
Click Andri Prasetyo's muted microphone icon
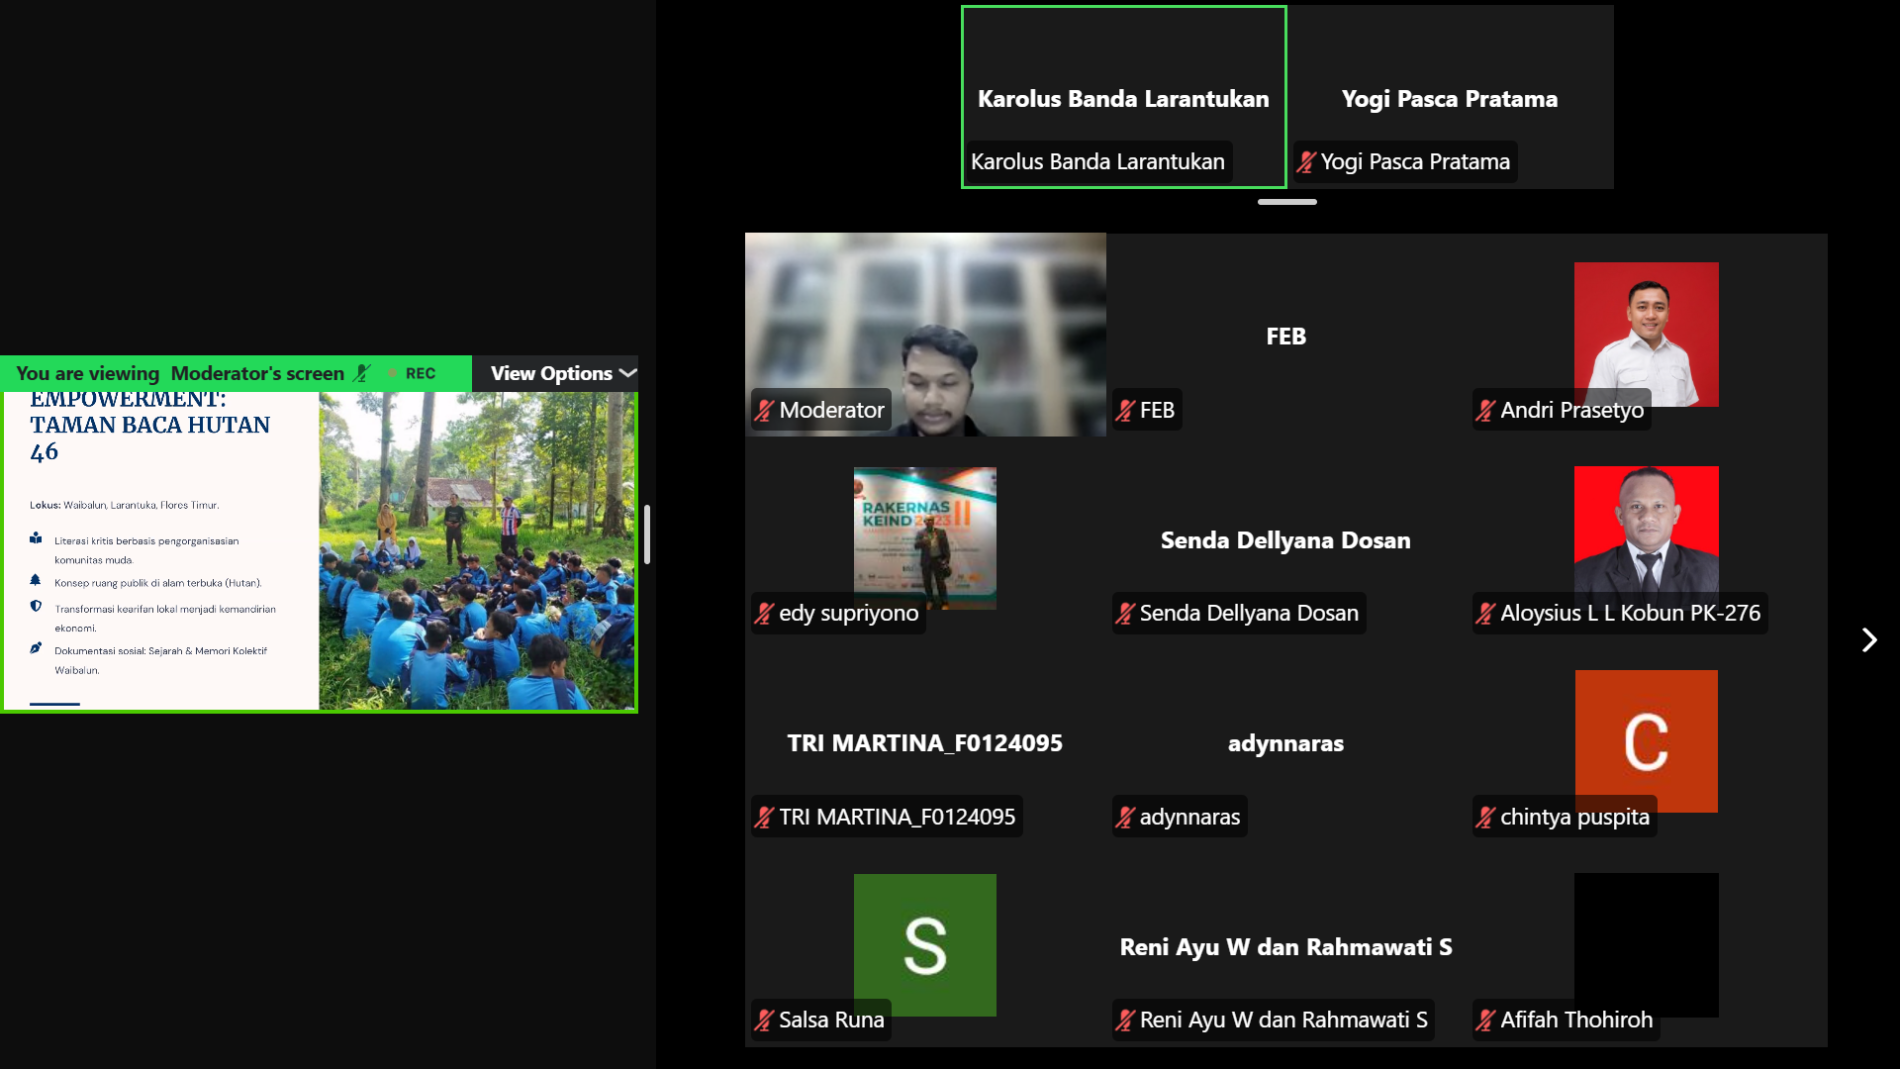tap(1485, 410)
